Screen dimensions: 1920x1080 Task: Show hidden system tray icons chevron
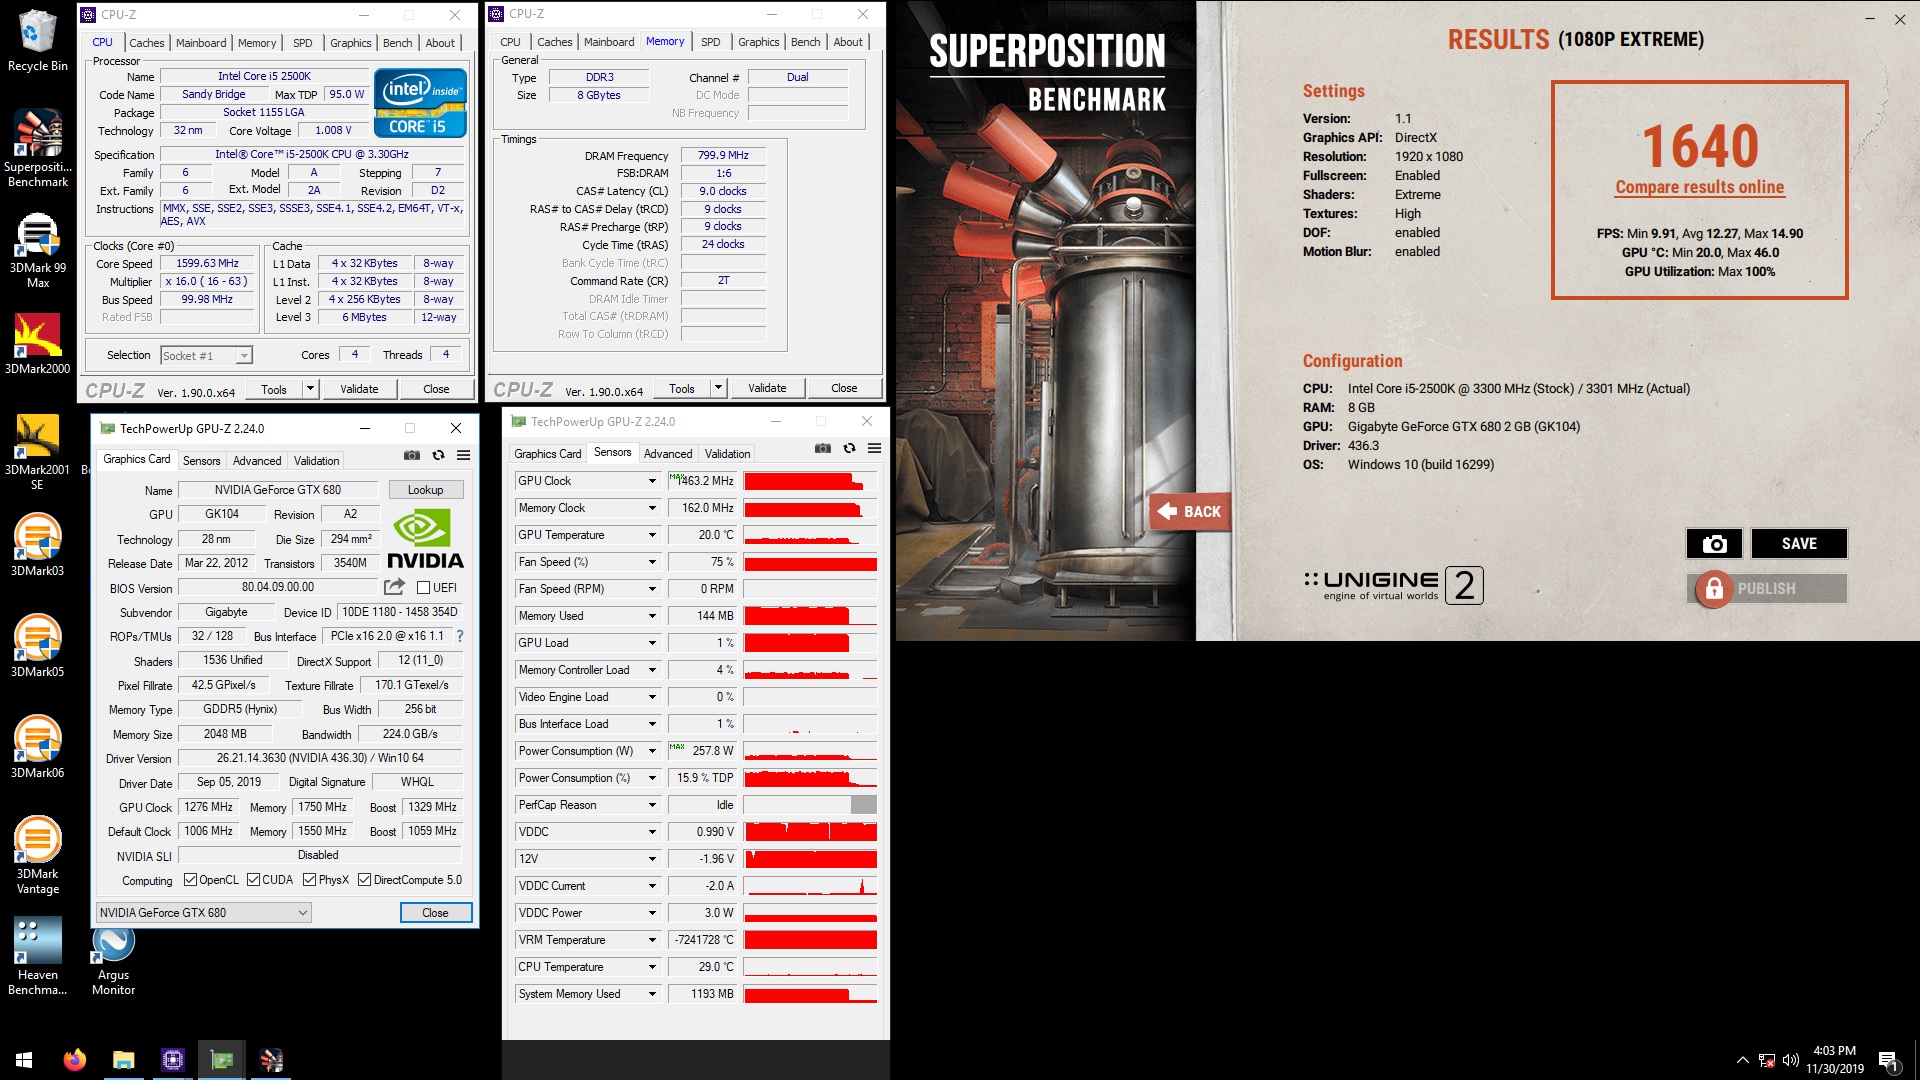coord(1742,1060)
